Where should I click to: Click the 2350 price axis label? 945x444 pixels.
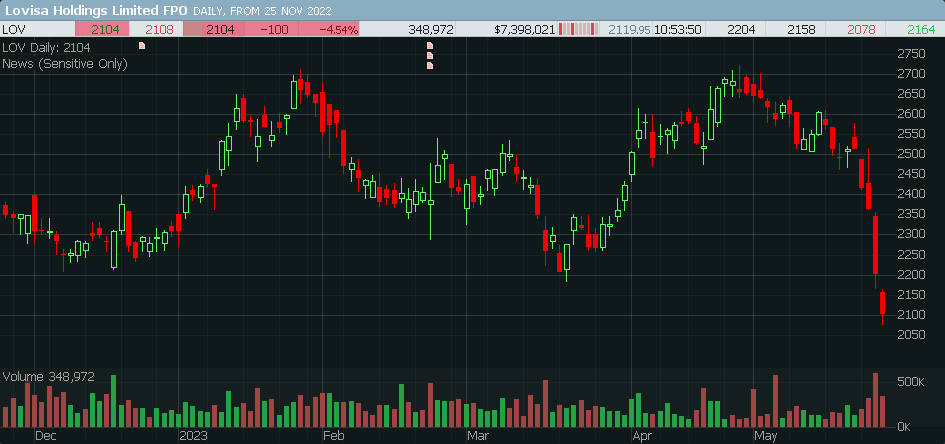(x=911, y=214)
